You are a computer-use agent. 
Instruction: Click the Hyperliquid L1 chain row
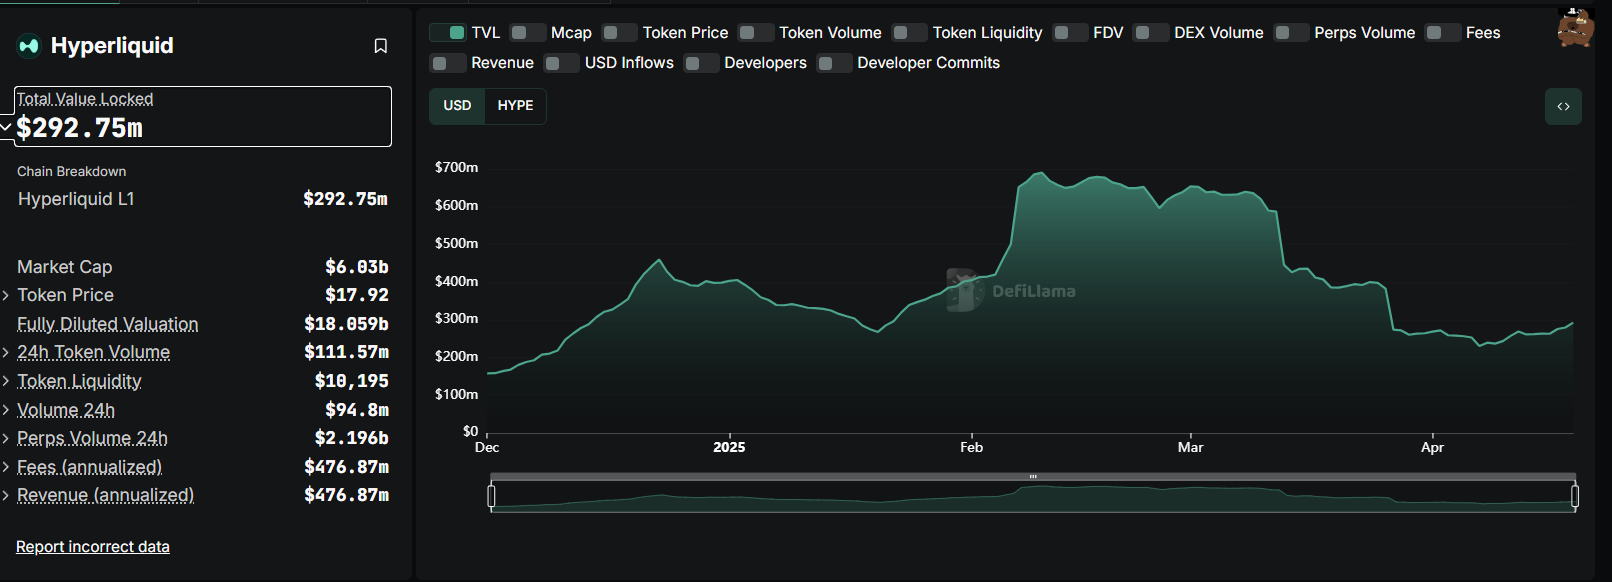pyautogui.click(x=202, y=199)
